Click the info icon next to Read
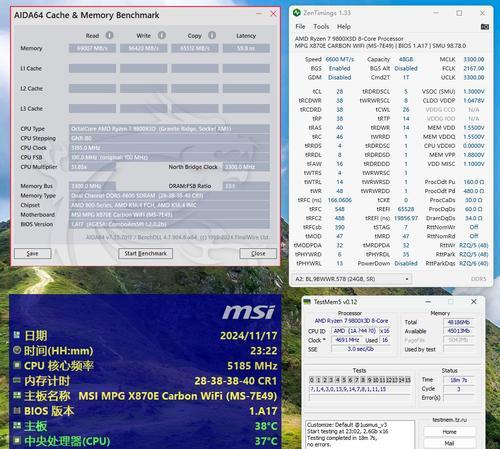The image size is (500, 449). point(109,35)
